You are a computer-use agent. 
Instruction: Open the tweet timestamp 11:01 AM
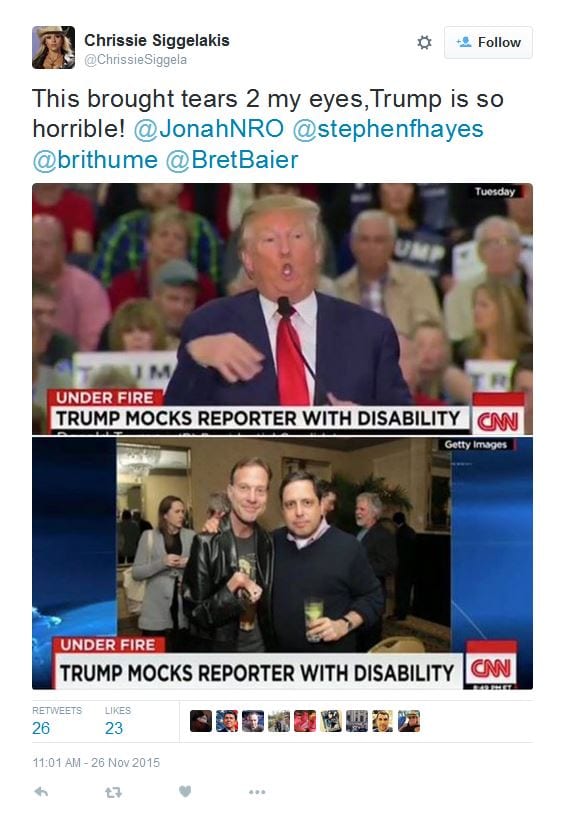tap(96, 763)
